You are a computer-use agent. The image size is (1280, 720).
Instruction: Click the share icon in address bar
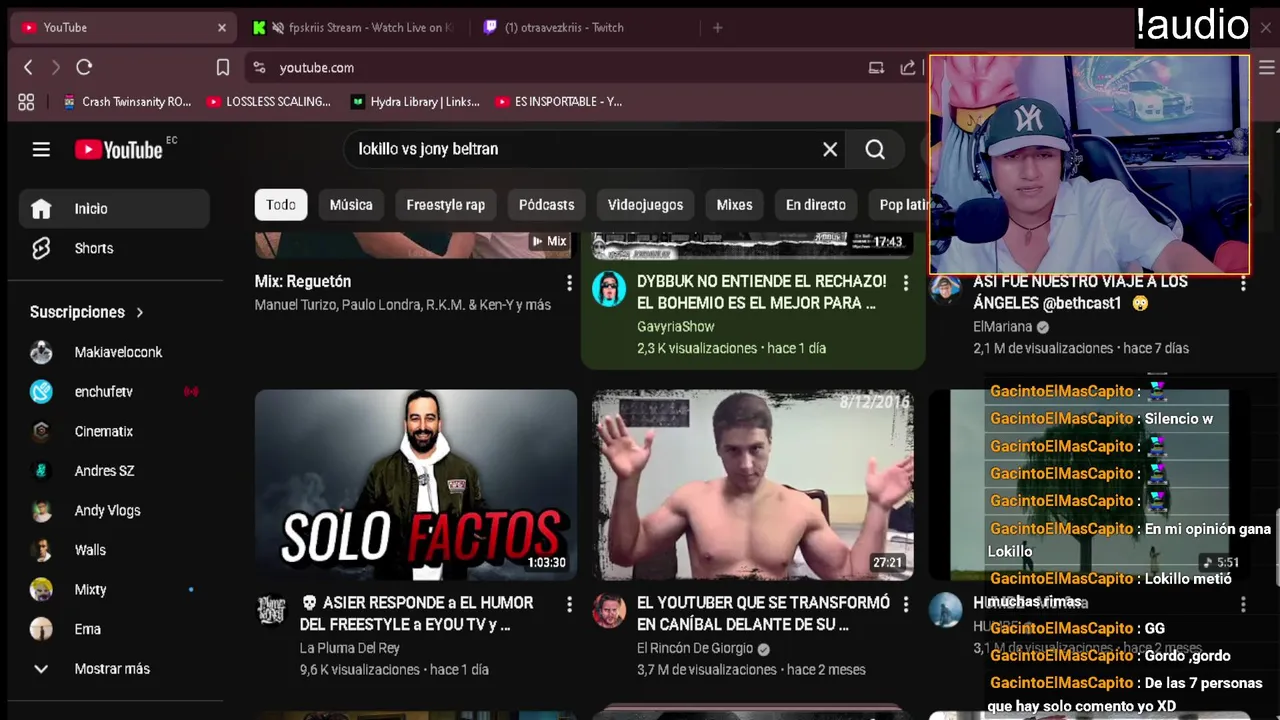(908, 67)
